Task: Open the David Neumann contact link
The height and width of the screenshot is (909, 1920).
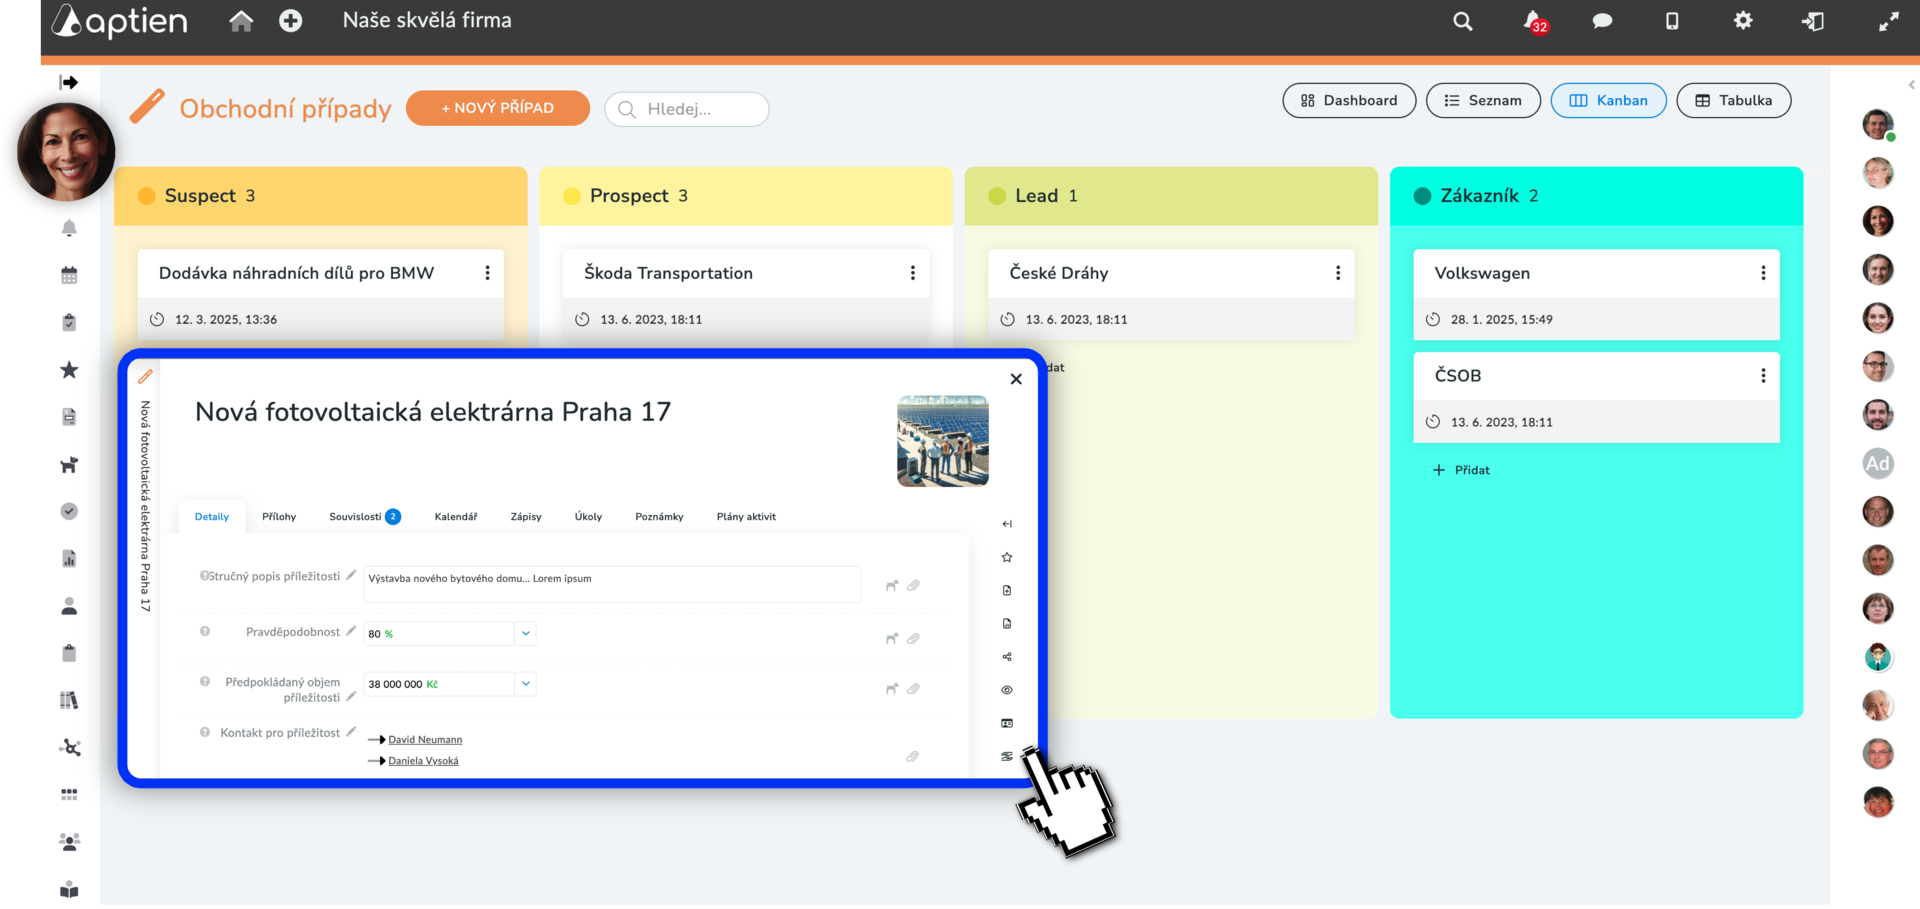Action: (425, 740)
